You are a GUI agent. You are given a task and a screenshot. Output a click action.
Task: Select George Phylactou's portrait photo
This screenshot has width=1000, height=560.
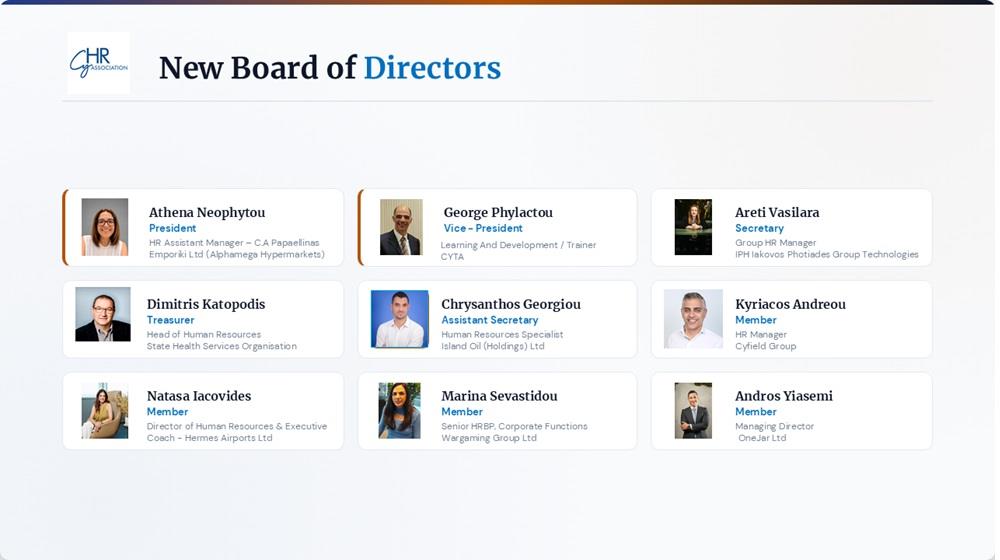click(x=401, y=227)
